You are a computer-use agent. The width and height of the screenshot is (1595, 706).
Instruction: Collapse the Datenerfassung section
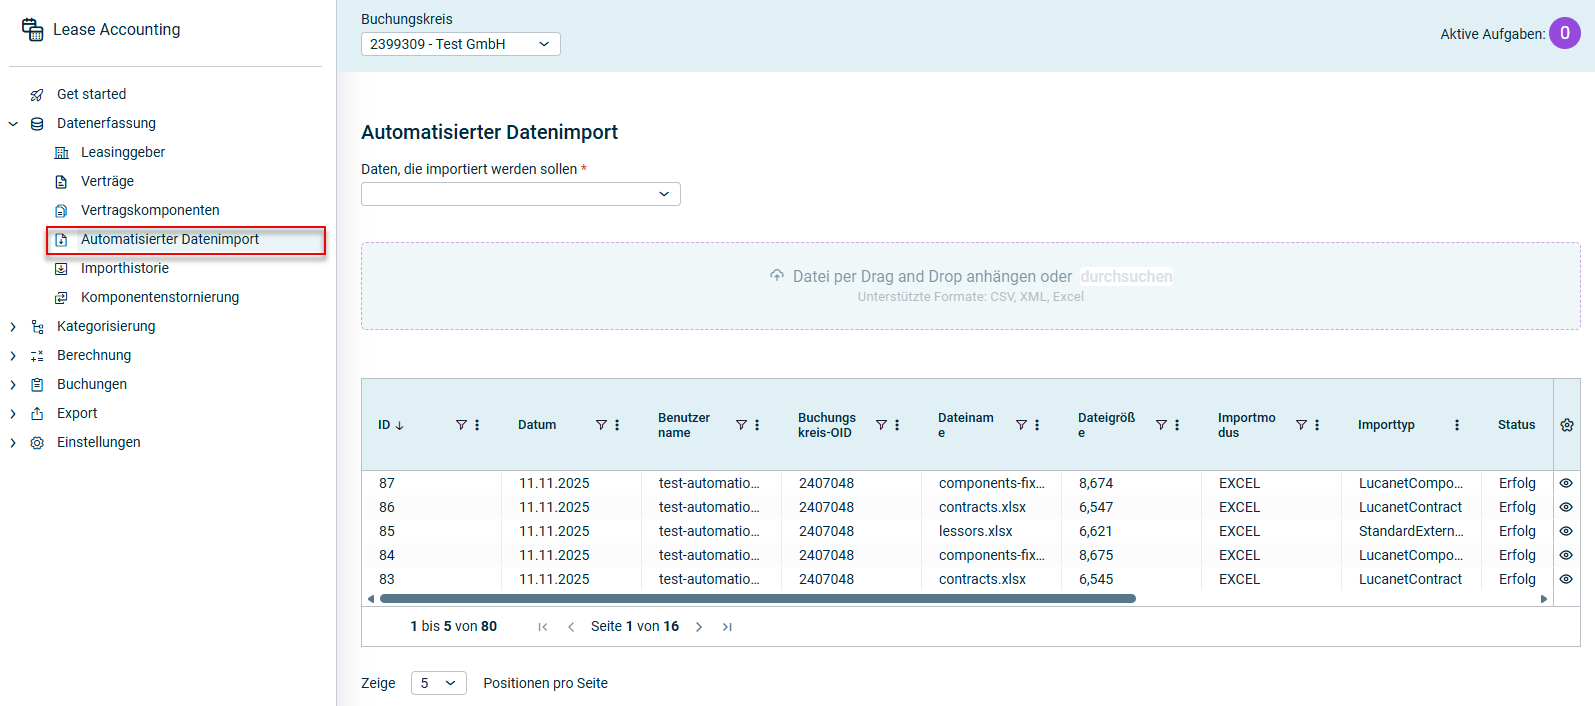13,124
